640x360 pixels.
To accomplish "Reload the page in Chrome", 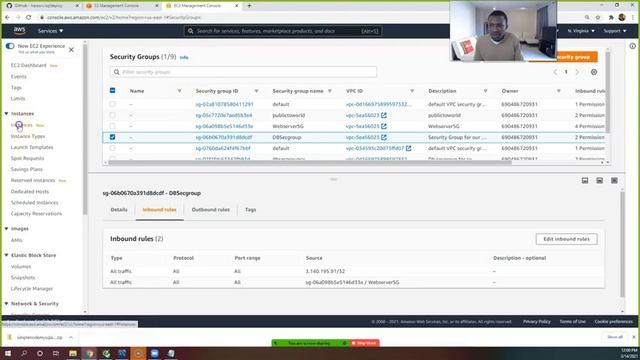I will (29, 18).
